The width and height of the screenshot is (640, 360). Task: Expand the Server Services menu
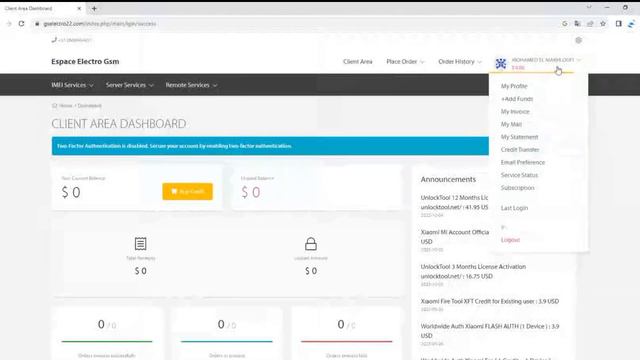tap(129, 85)
